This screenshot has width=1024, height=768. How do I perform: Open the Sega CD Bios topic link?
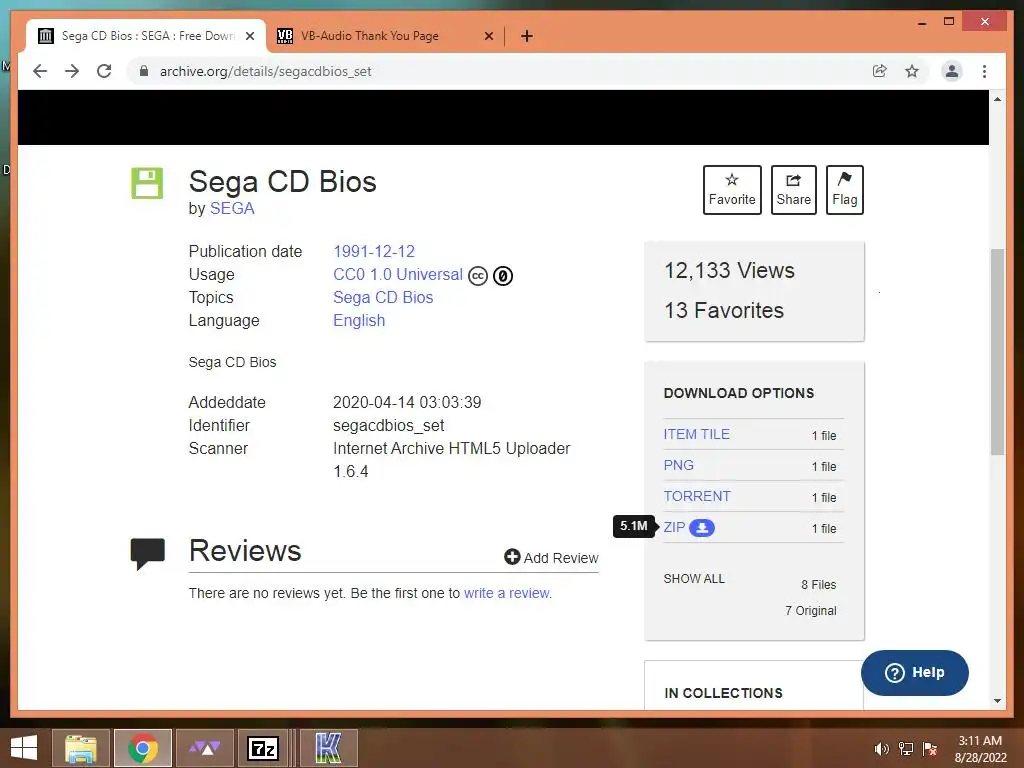click(x=383, y=297)
